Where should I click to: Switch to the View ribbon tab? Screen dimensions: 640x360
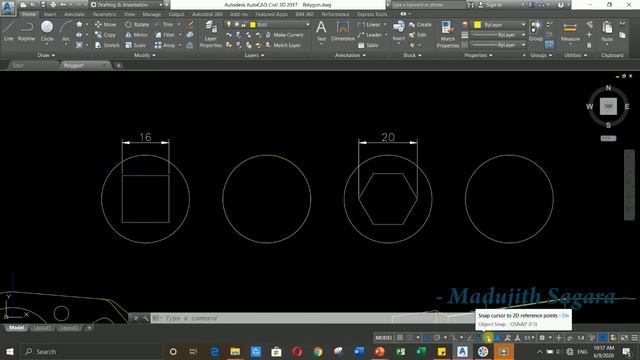click(129, 14)
